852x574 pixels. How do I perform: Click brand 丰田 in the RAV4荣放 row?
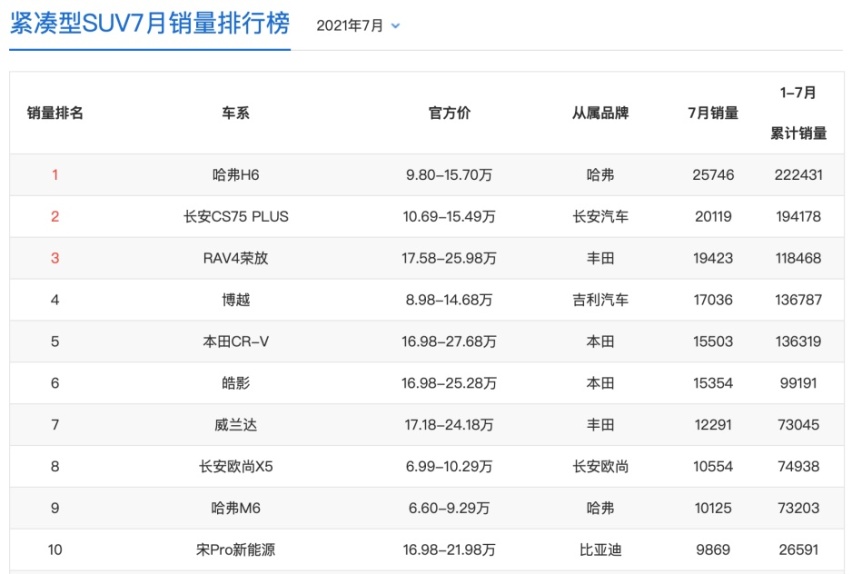[x=600, y=258]
